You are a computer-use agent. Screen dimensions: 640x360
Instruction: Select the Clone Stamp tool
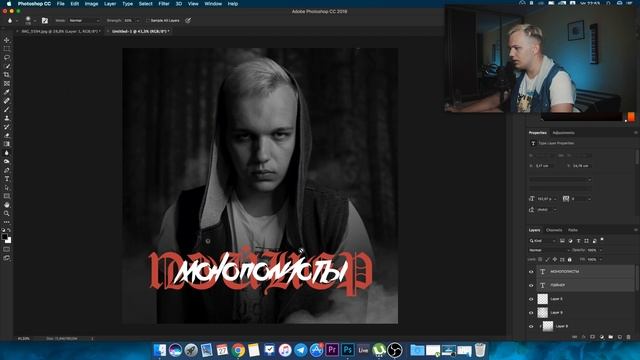click(7, 118)
